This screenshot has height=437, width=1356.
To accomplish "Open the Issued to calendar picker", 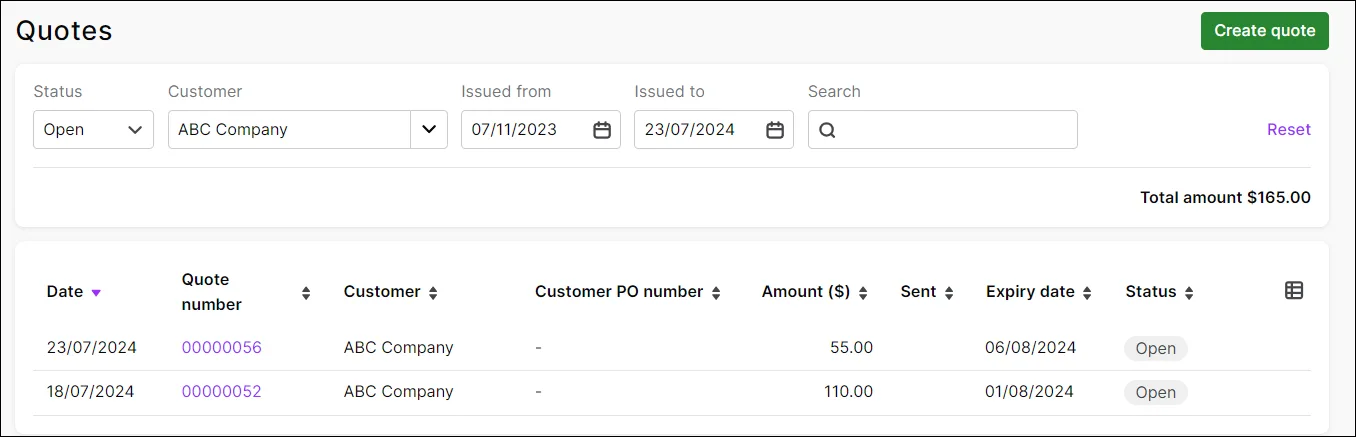I will coord(775,130).
